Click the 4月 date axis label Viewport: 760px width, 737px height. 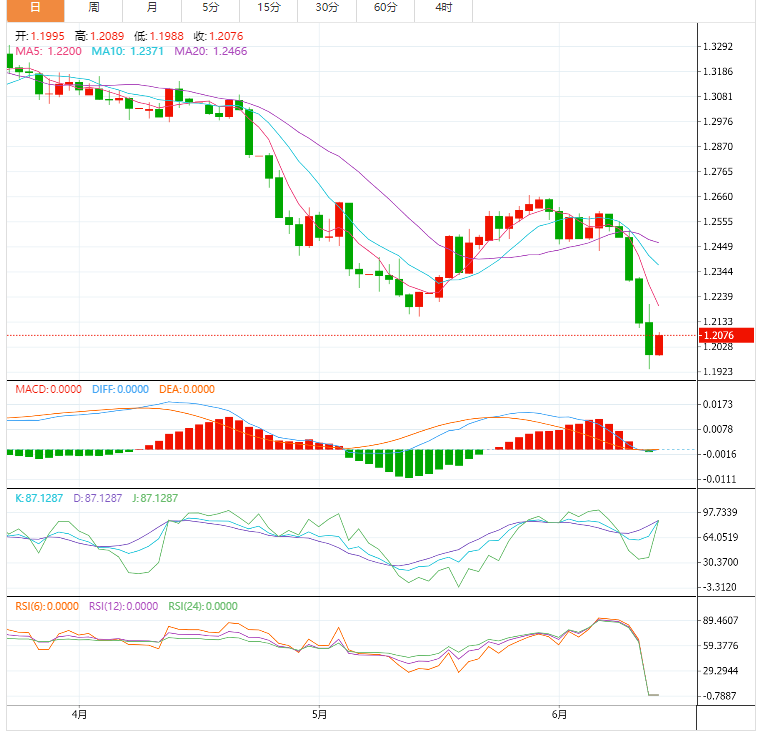coord(79,715)
